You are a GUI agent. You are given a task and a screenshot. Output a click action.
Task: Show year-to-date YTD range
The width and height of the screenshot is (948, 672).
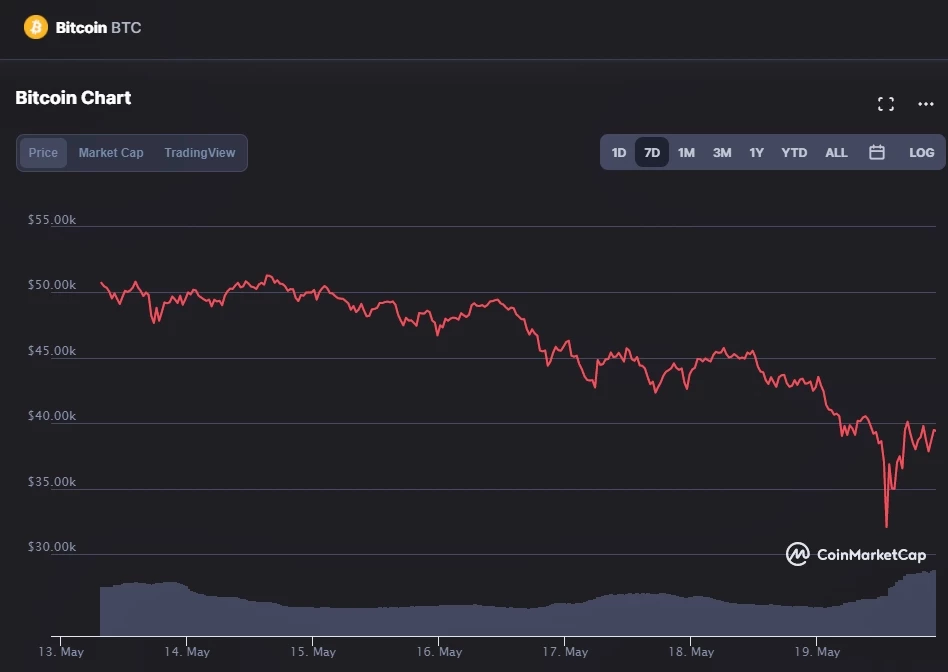coord(794,153)
